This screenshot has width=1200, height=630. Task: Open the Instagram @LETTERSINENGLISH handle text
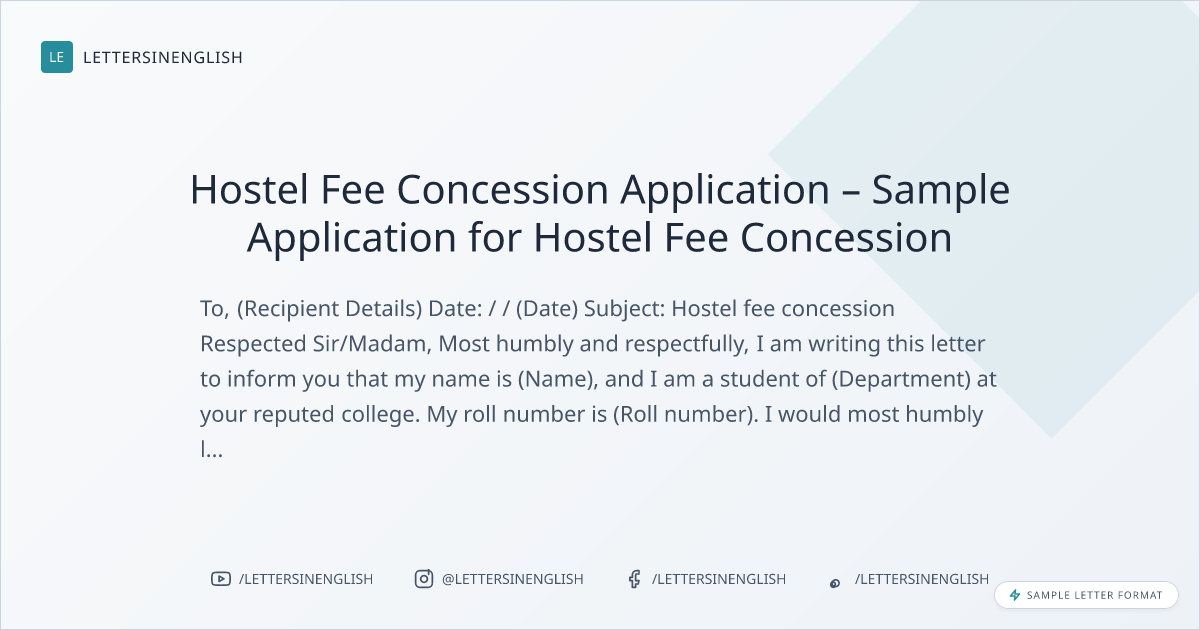[513, 579]
